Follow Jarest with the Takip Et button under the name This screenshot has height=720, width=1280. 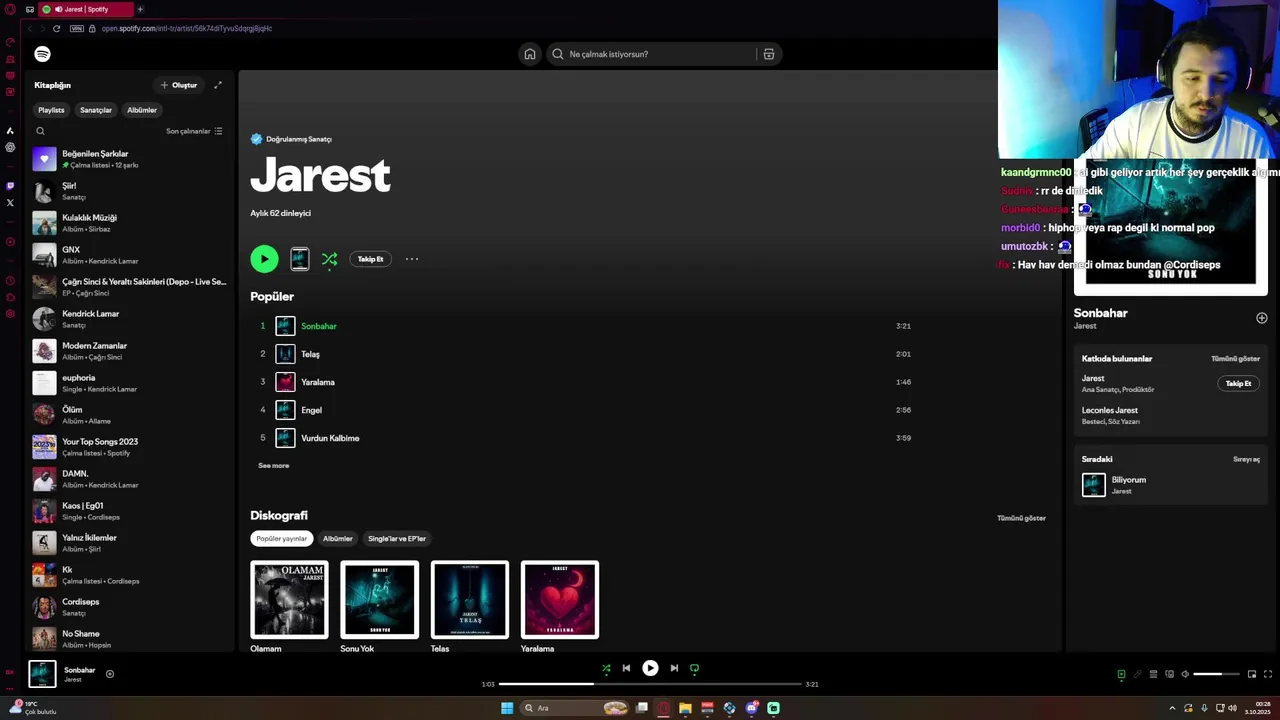pos(371,259)
